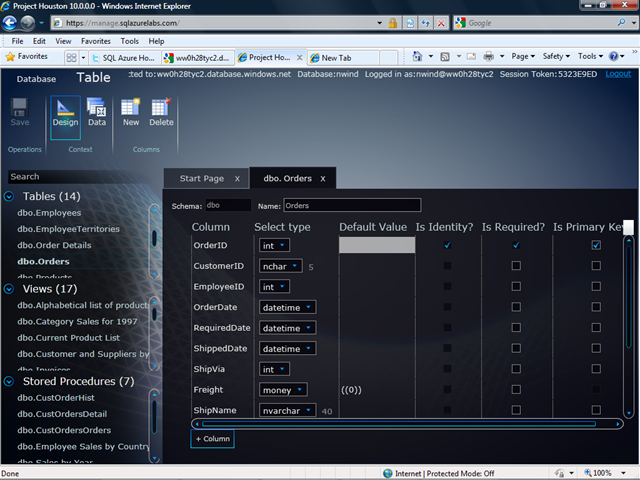Click the Print icon
The image size is (640, 480).
pos(489,56)
